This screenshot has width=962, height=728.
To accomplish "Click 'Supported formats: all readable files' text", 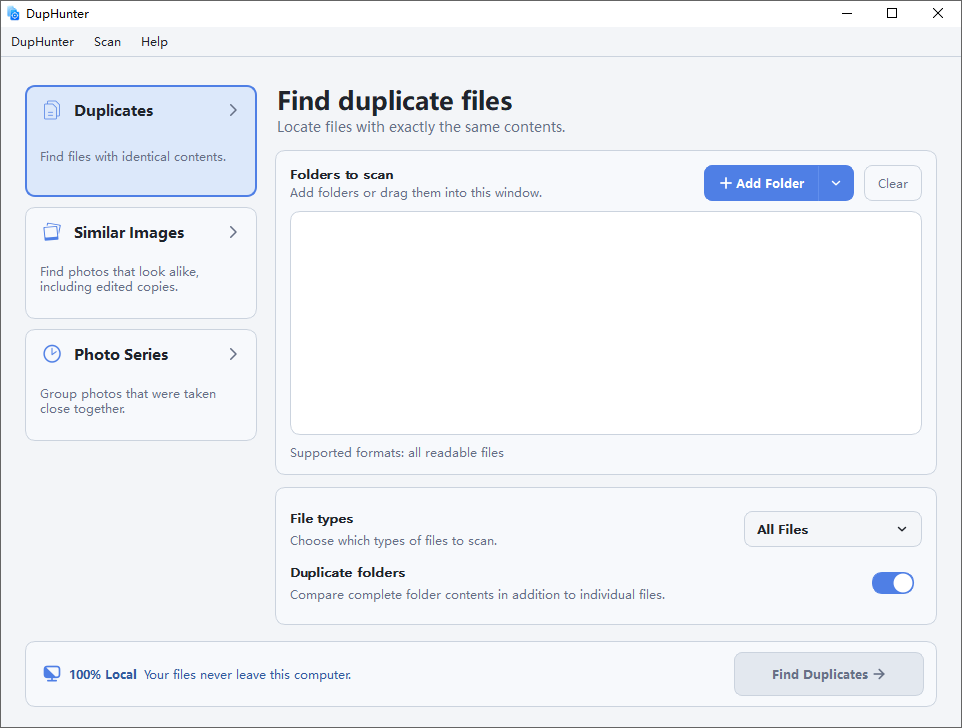I will (x=397, y=453).
